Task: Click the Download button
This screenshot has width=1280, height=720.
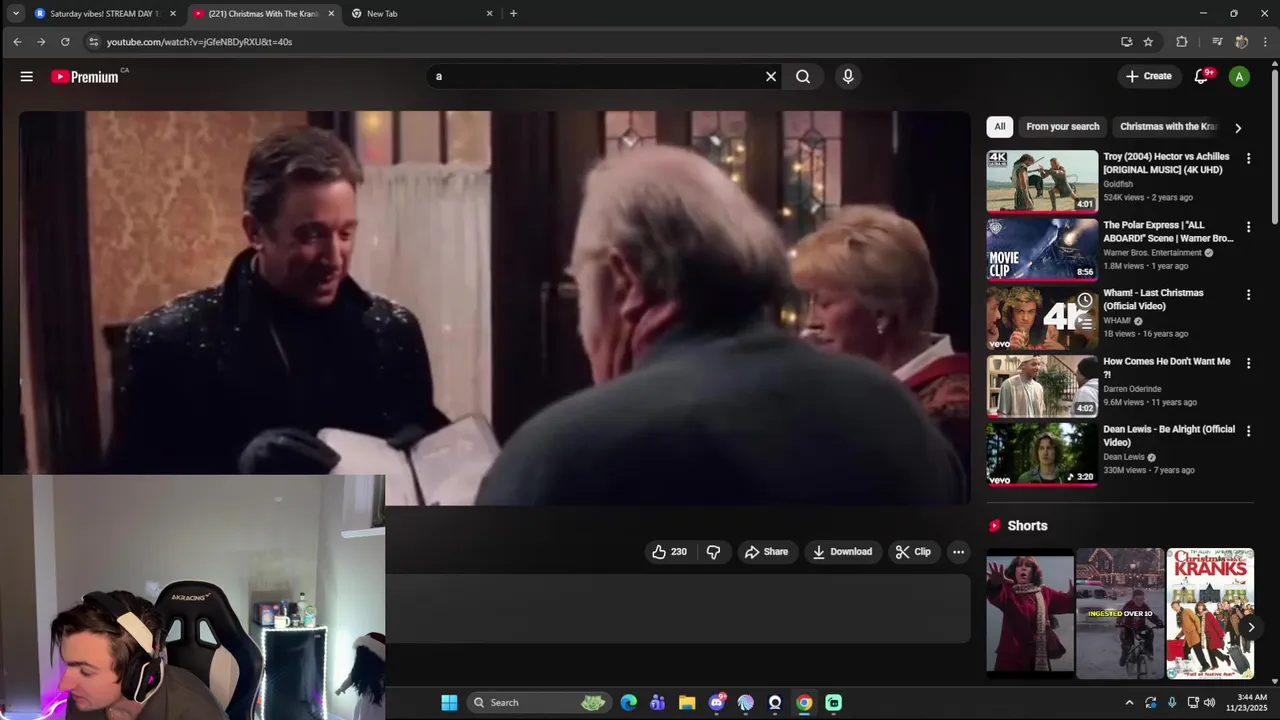Action: tap(842, 552)
